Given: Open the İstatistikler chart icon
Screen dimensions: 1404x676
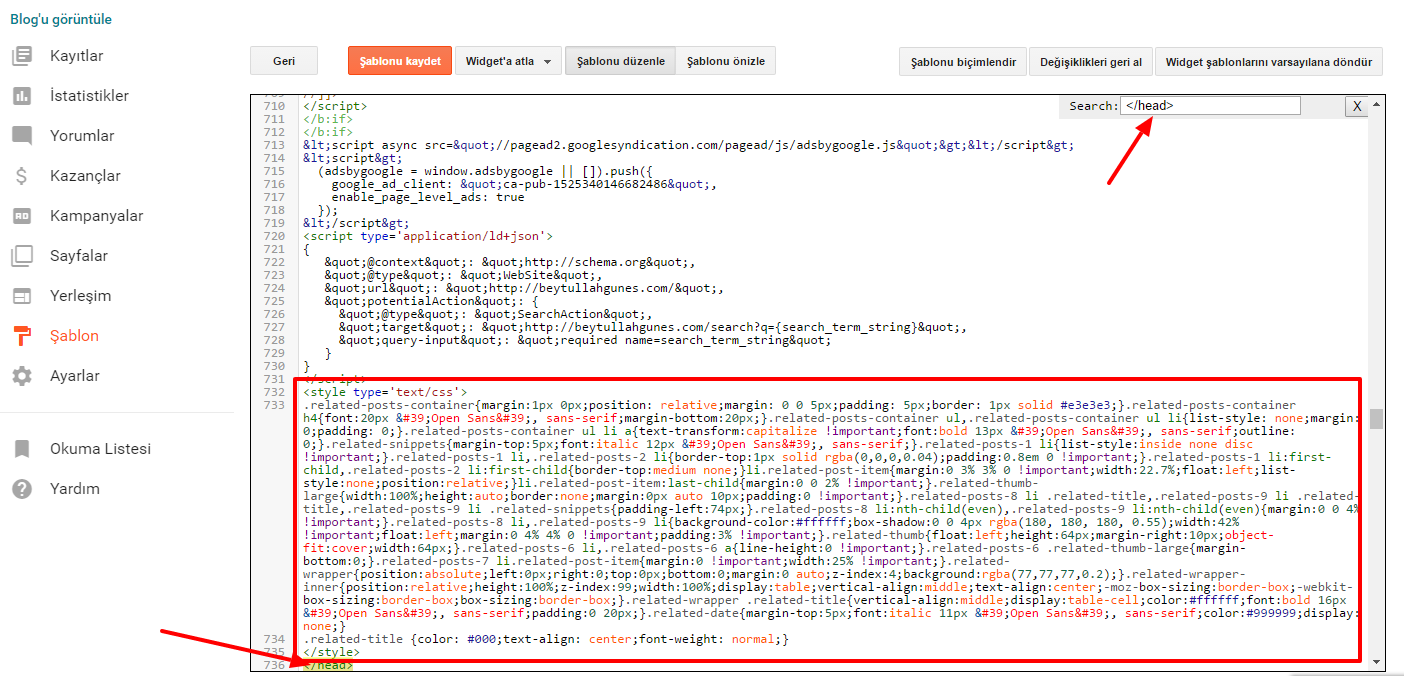Looking at the screenshot, I should pyautogui.click(x=21, y=96).
